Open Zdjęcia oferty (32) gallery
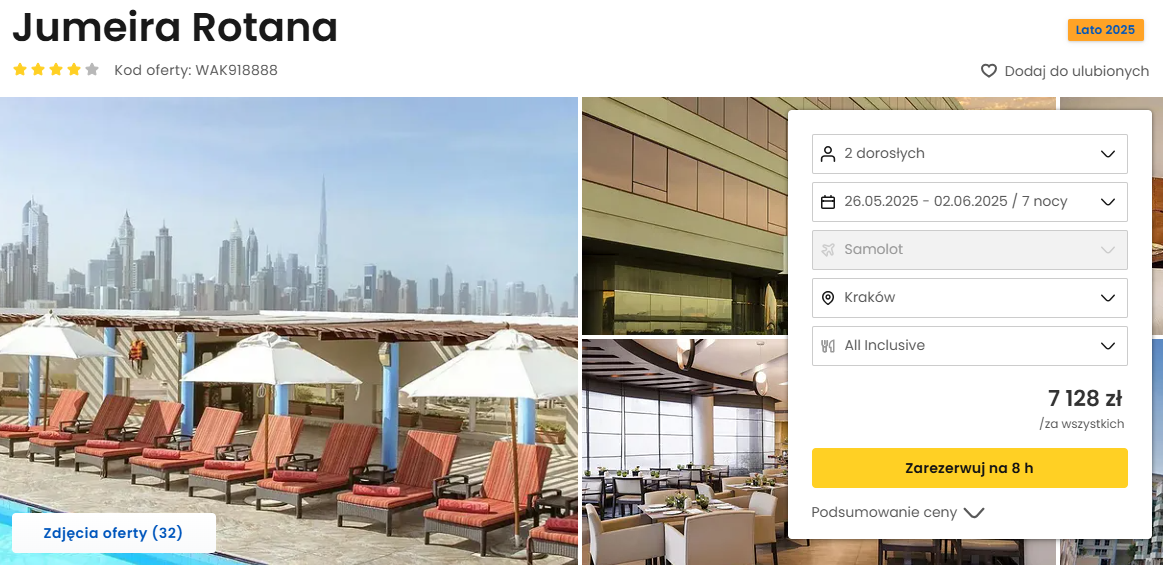 (x=113, y=533)
